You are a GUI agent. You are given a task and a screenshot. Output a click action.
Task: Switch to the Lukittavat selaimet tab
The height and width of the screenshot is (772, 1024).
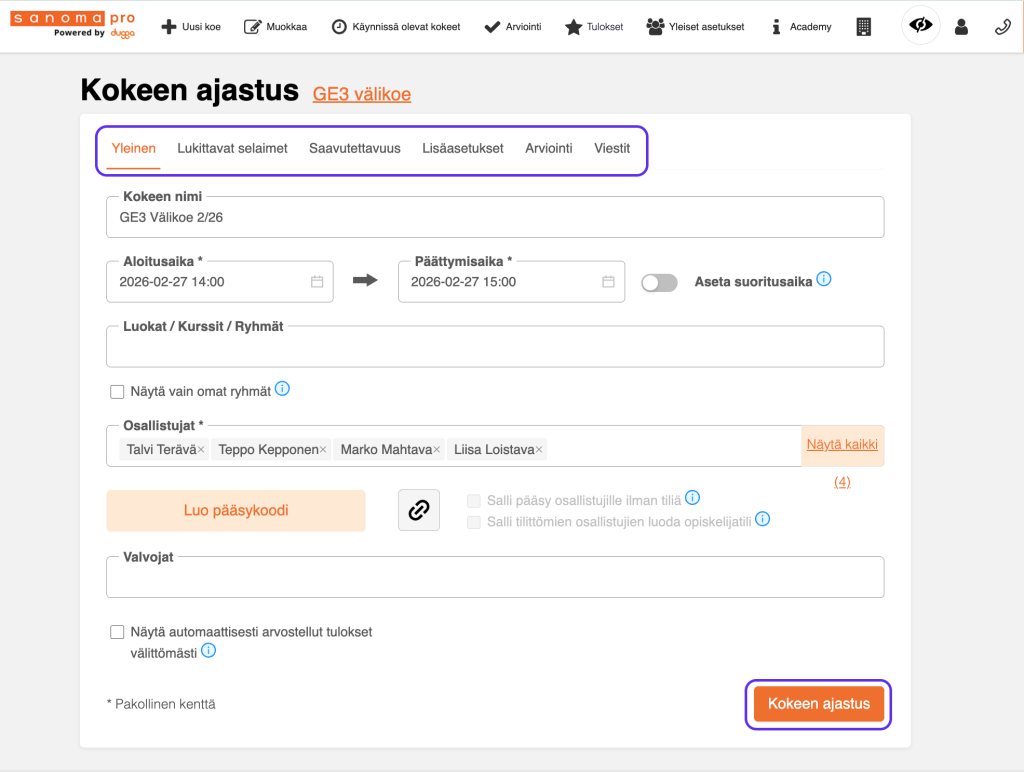click(232, 149)
